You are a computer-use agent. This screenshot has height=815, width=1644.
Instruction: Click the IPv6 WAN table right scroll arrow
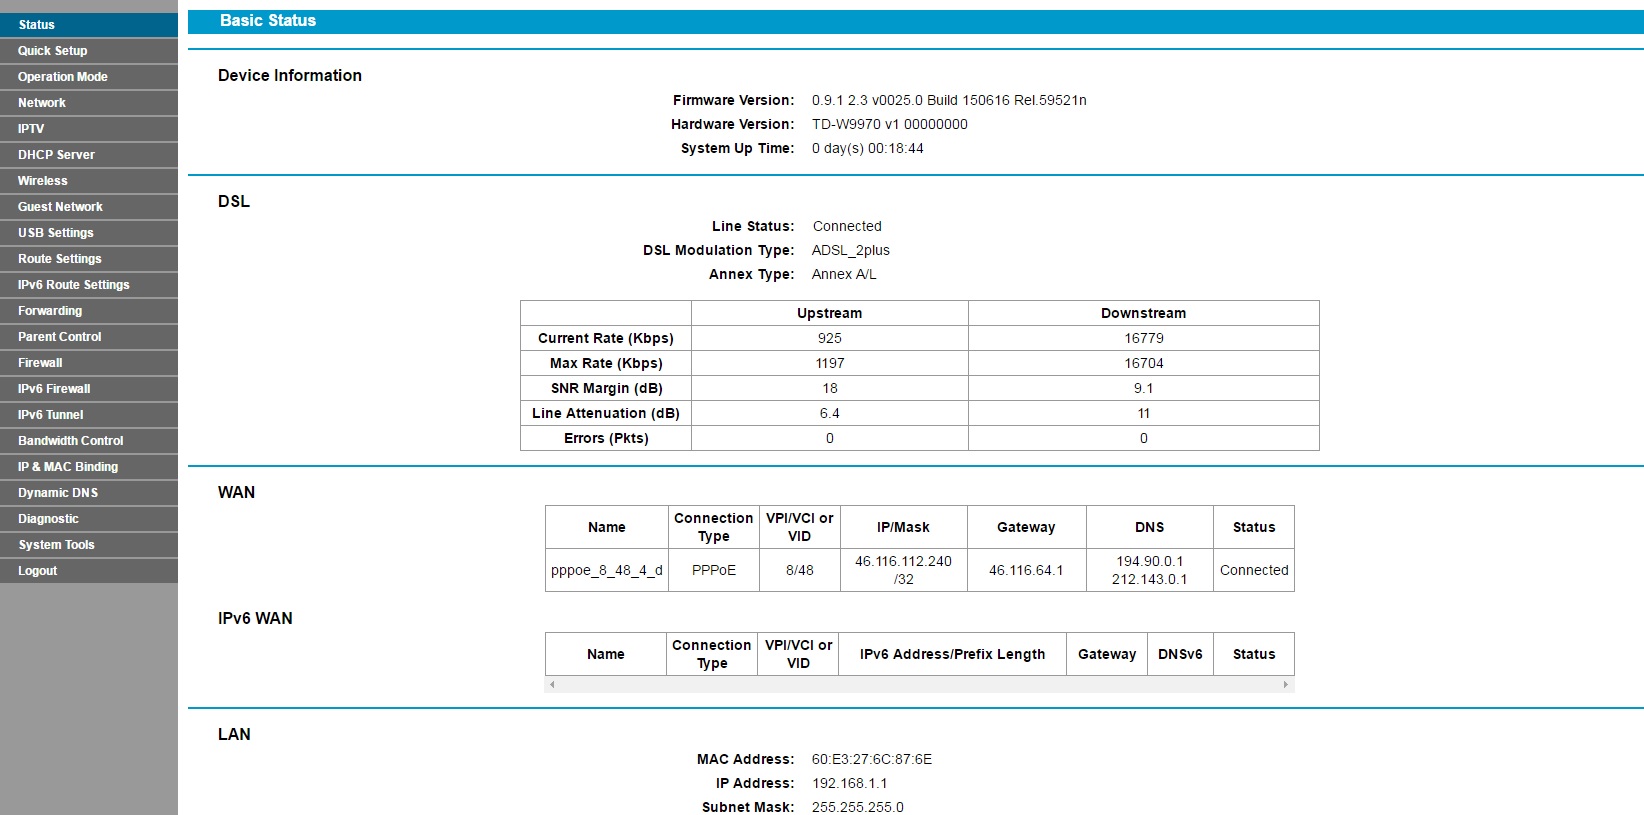(x=1286, y=685)
